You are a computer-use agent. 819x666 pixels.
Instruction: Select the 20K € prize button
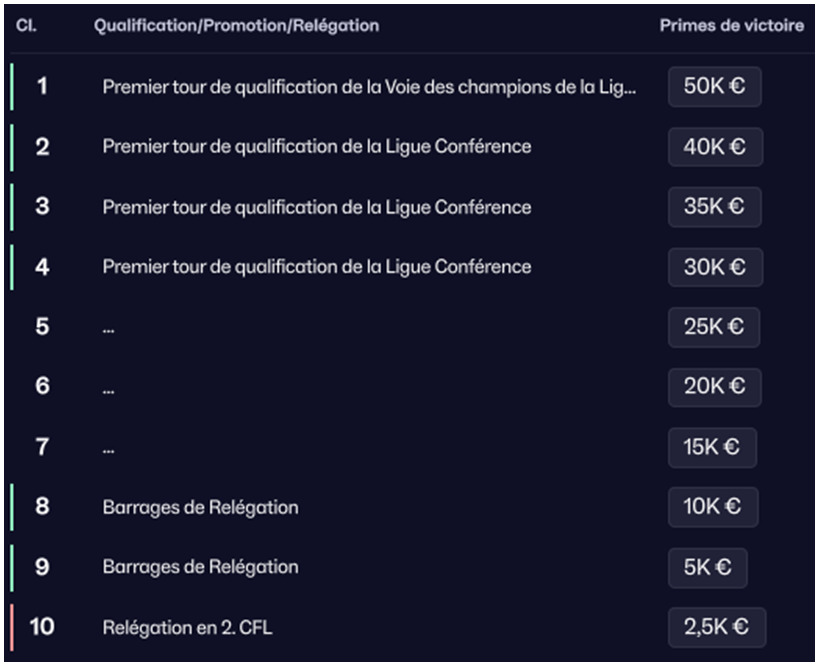point(714,387)
